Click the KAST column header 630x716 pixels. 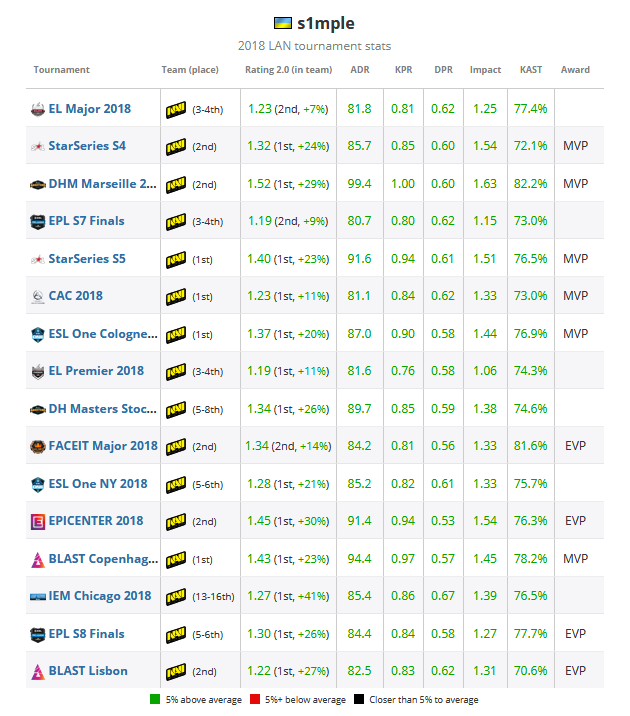(x=531, y=70)
